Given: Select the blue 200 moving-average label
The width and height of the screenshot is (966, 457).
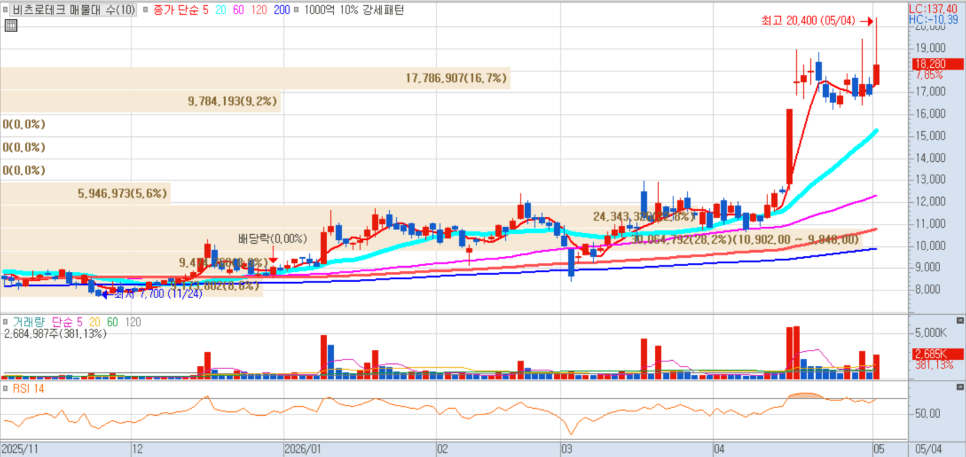Looking at the screenshot, I should [280, 10].
